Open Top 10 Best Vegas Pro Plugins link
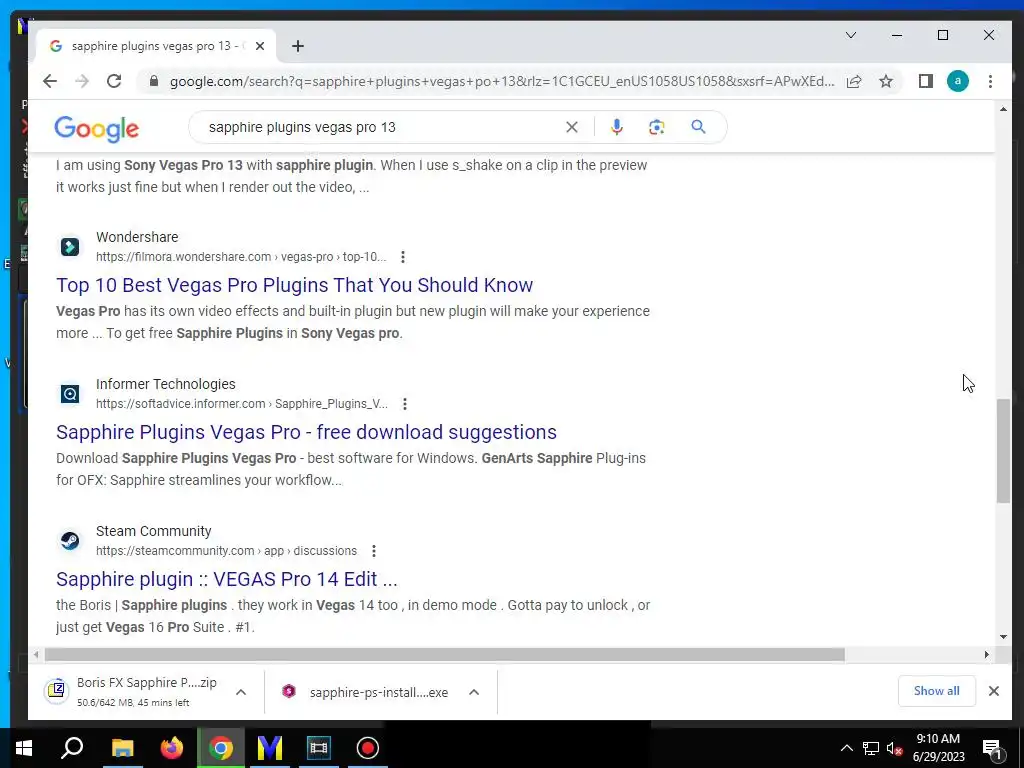This screenshot has width=1024, height=768. (295, 285)
